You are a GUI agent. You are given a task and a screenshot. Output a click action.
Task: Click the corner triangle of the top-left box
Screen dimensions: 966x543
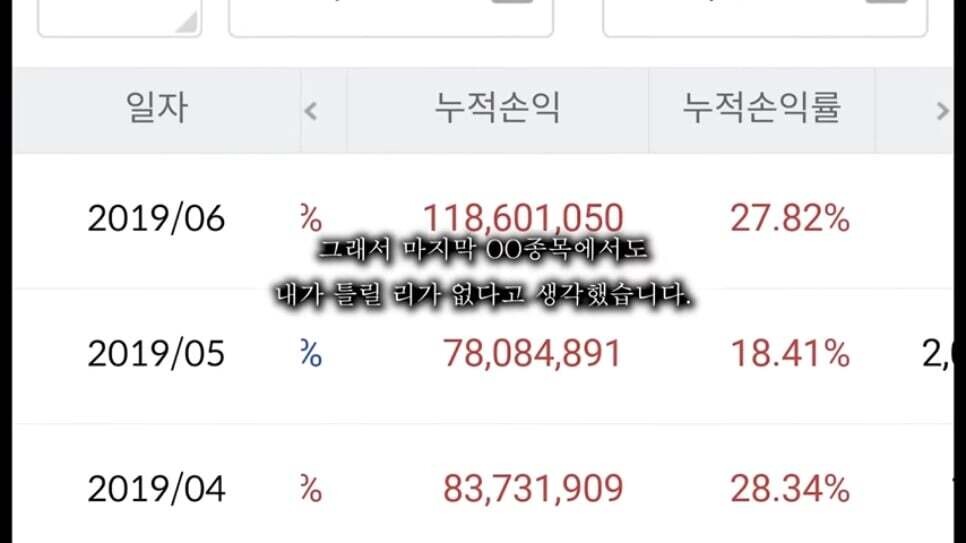pyautogui.click(x=187, y=23)
